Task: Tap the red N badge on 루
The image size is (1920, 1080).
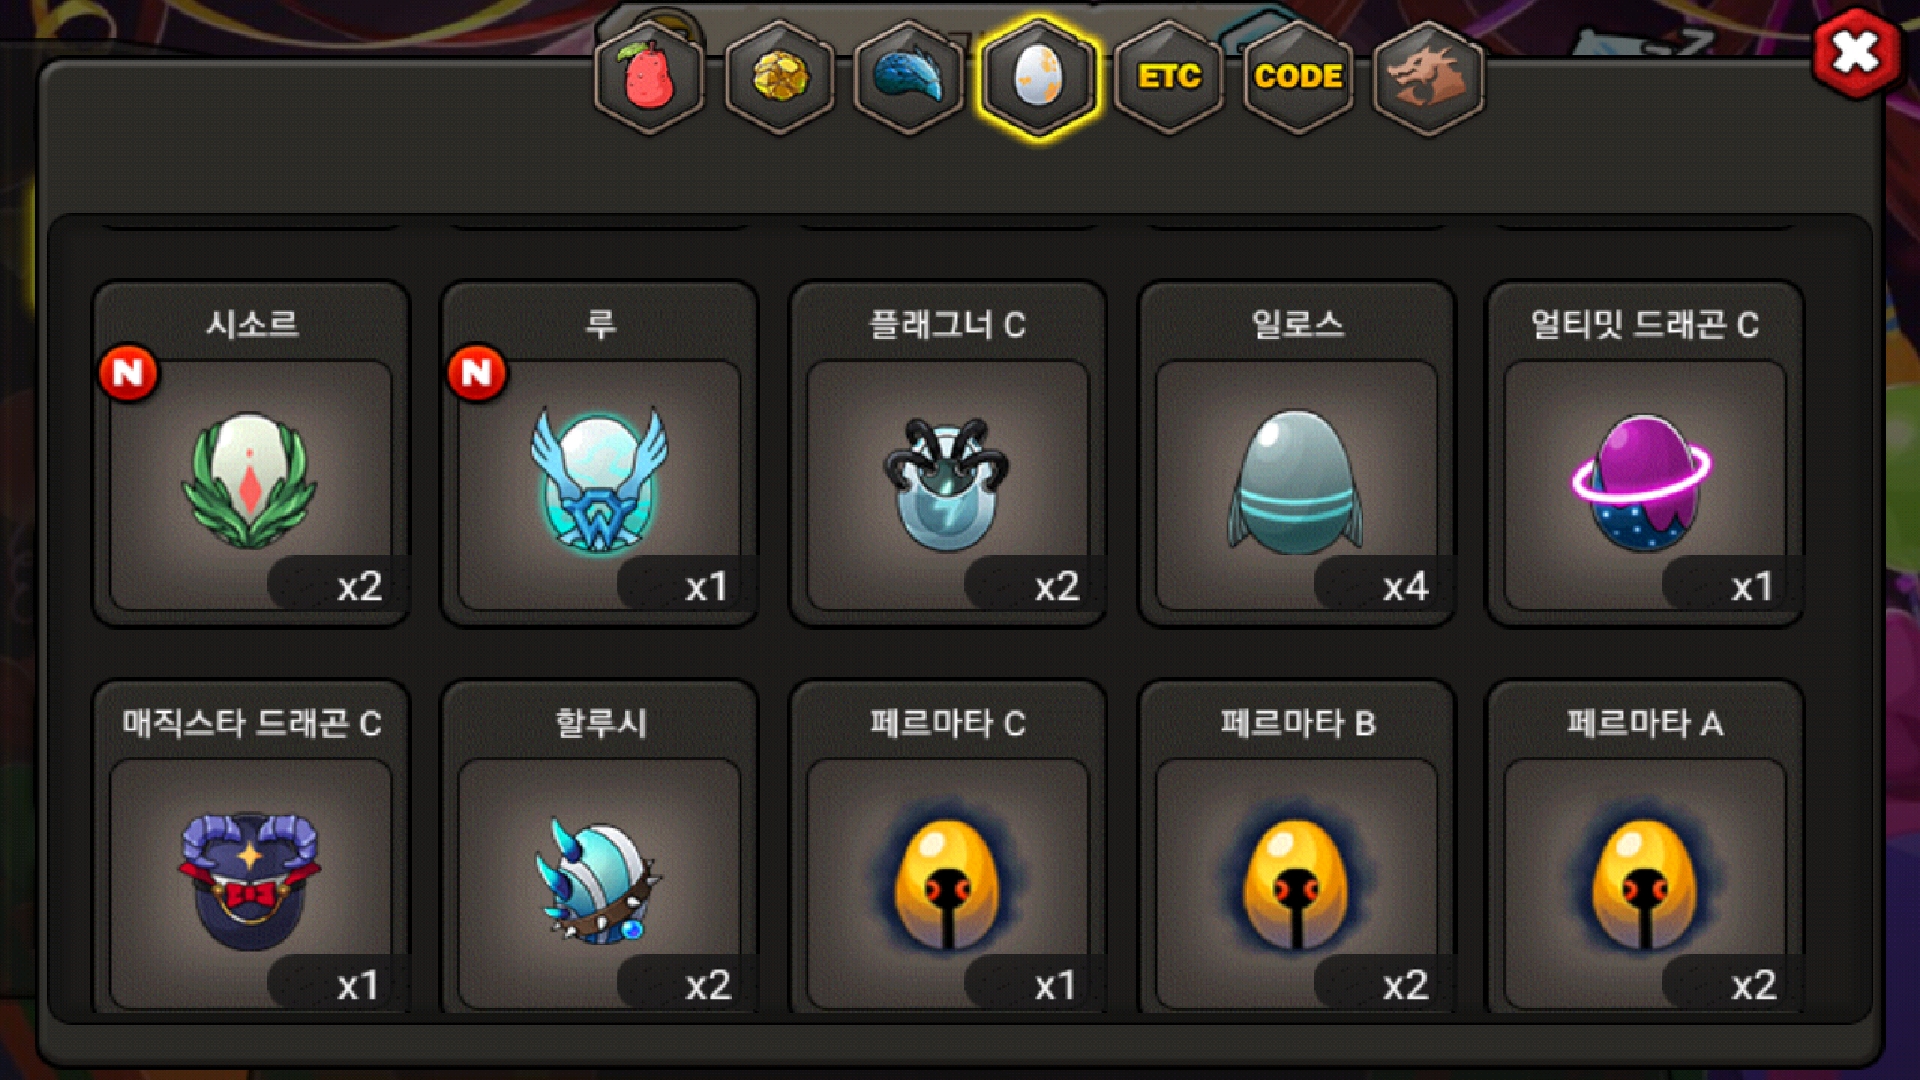Action: pyautogui.click(x=477, y=373)
